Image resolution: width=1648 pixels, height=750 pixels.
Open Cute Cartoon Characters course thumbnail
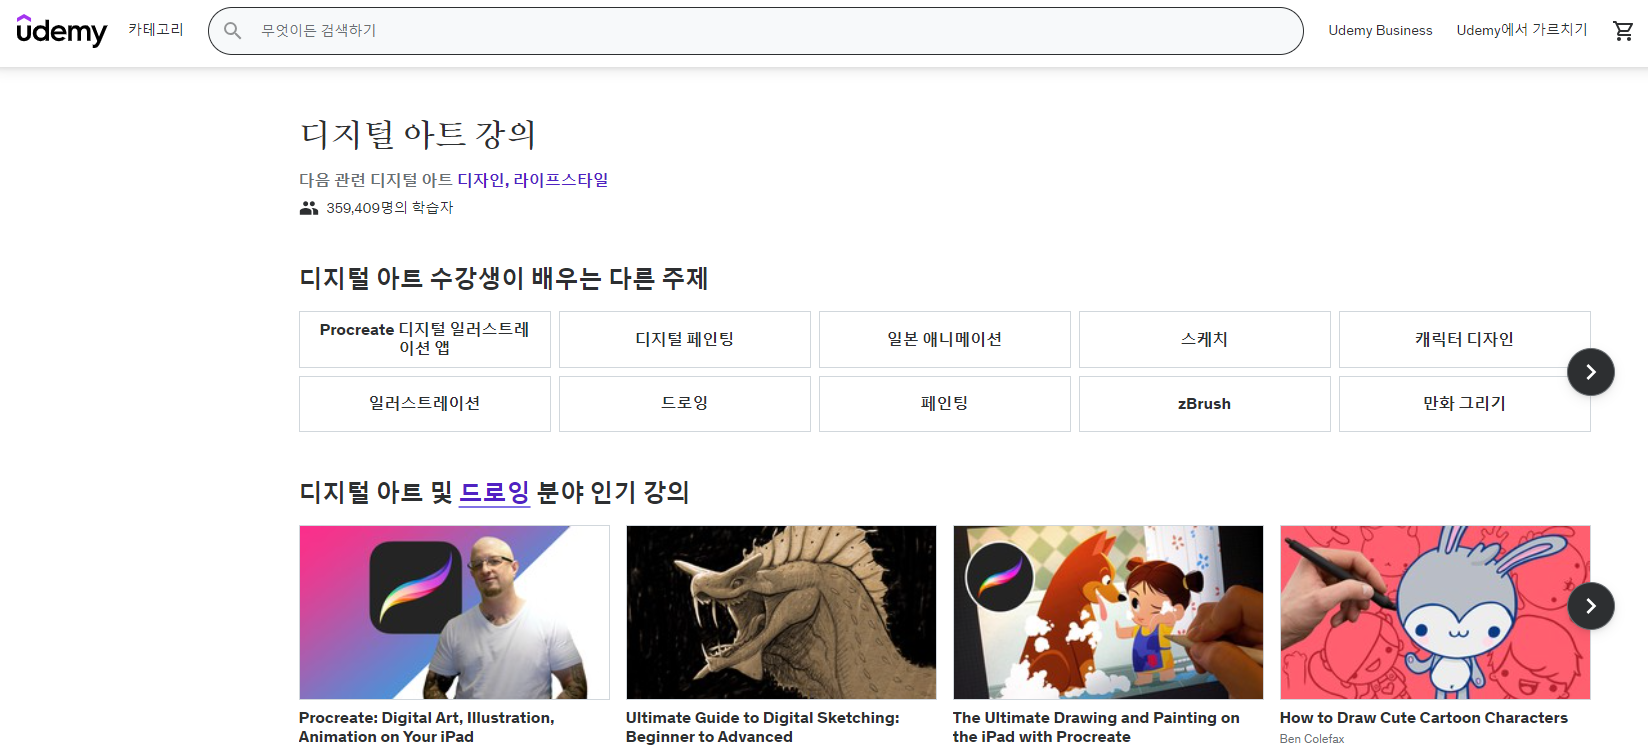click(x=1435, y=612)
